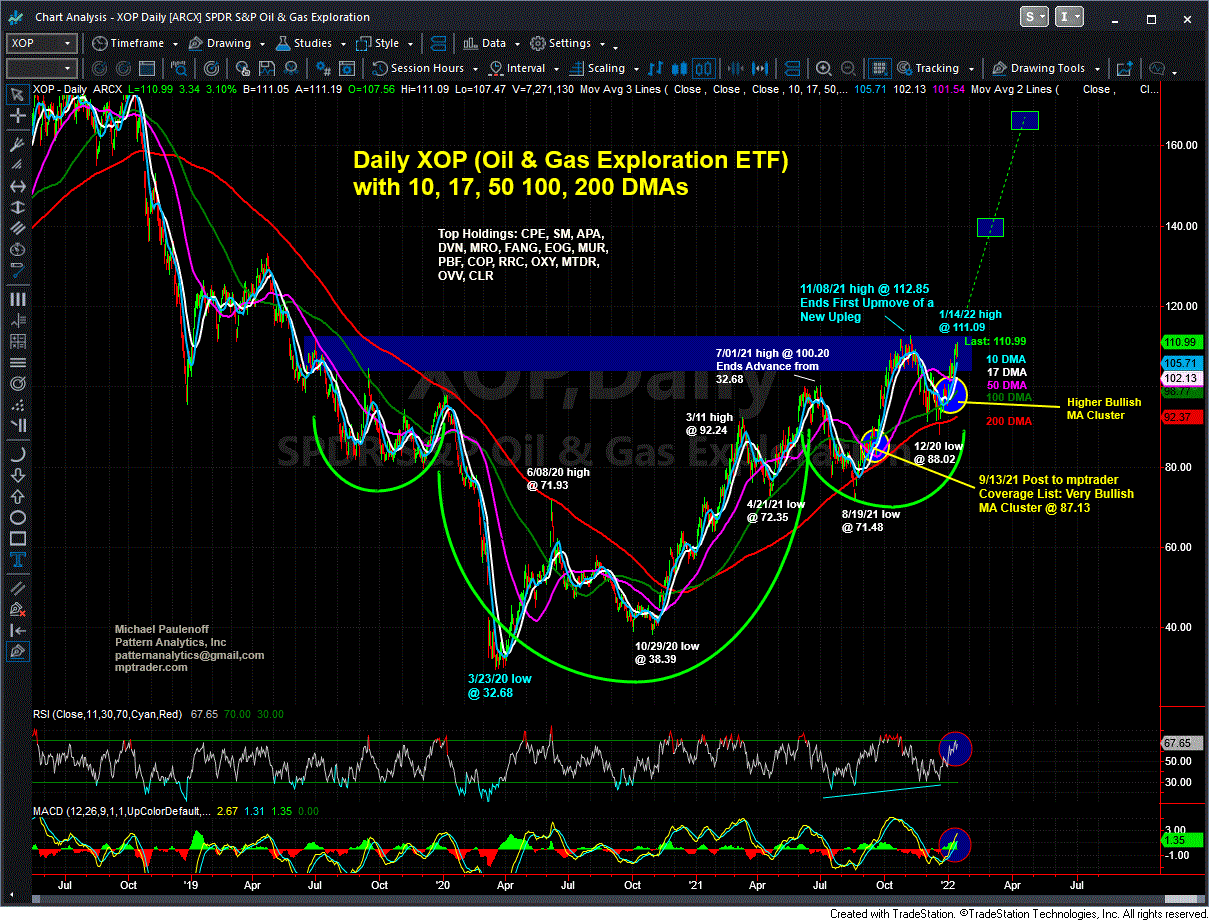Image resolution: width=1209 pixels, height=920 pixels.
Task: Select the pointer arrow tool in left sidebar
Action: coord(17,95)
